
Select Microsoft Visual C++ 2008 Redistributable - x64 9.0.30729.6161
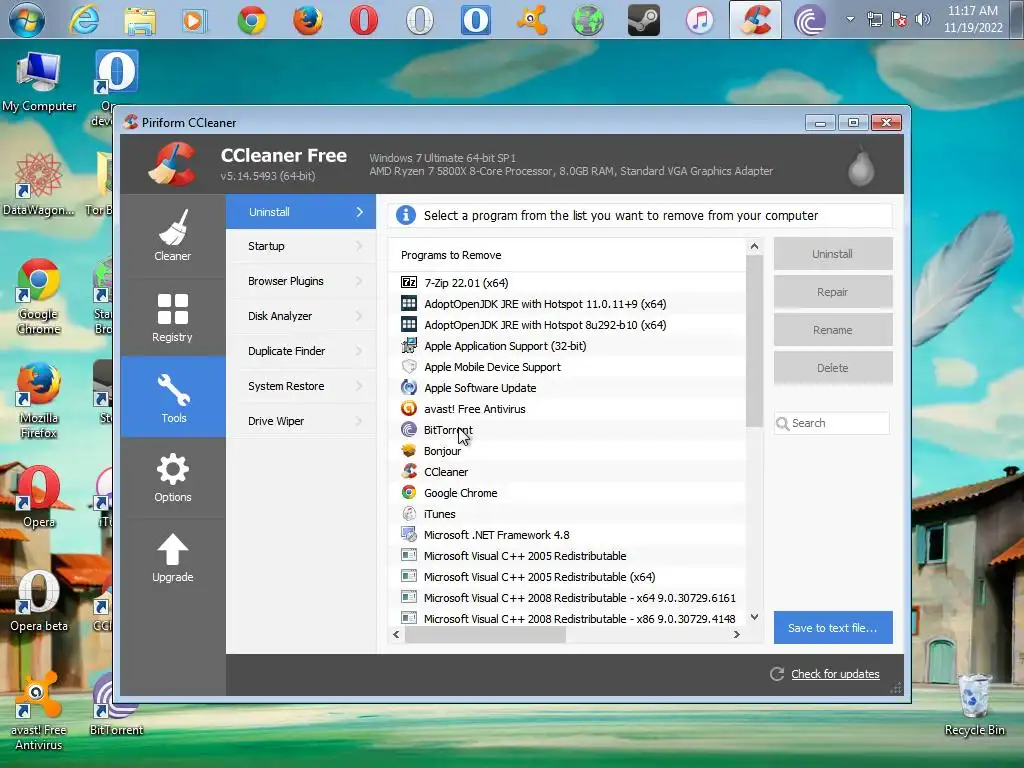tap(567, 598)
